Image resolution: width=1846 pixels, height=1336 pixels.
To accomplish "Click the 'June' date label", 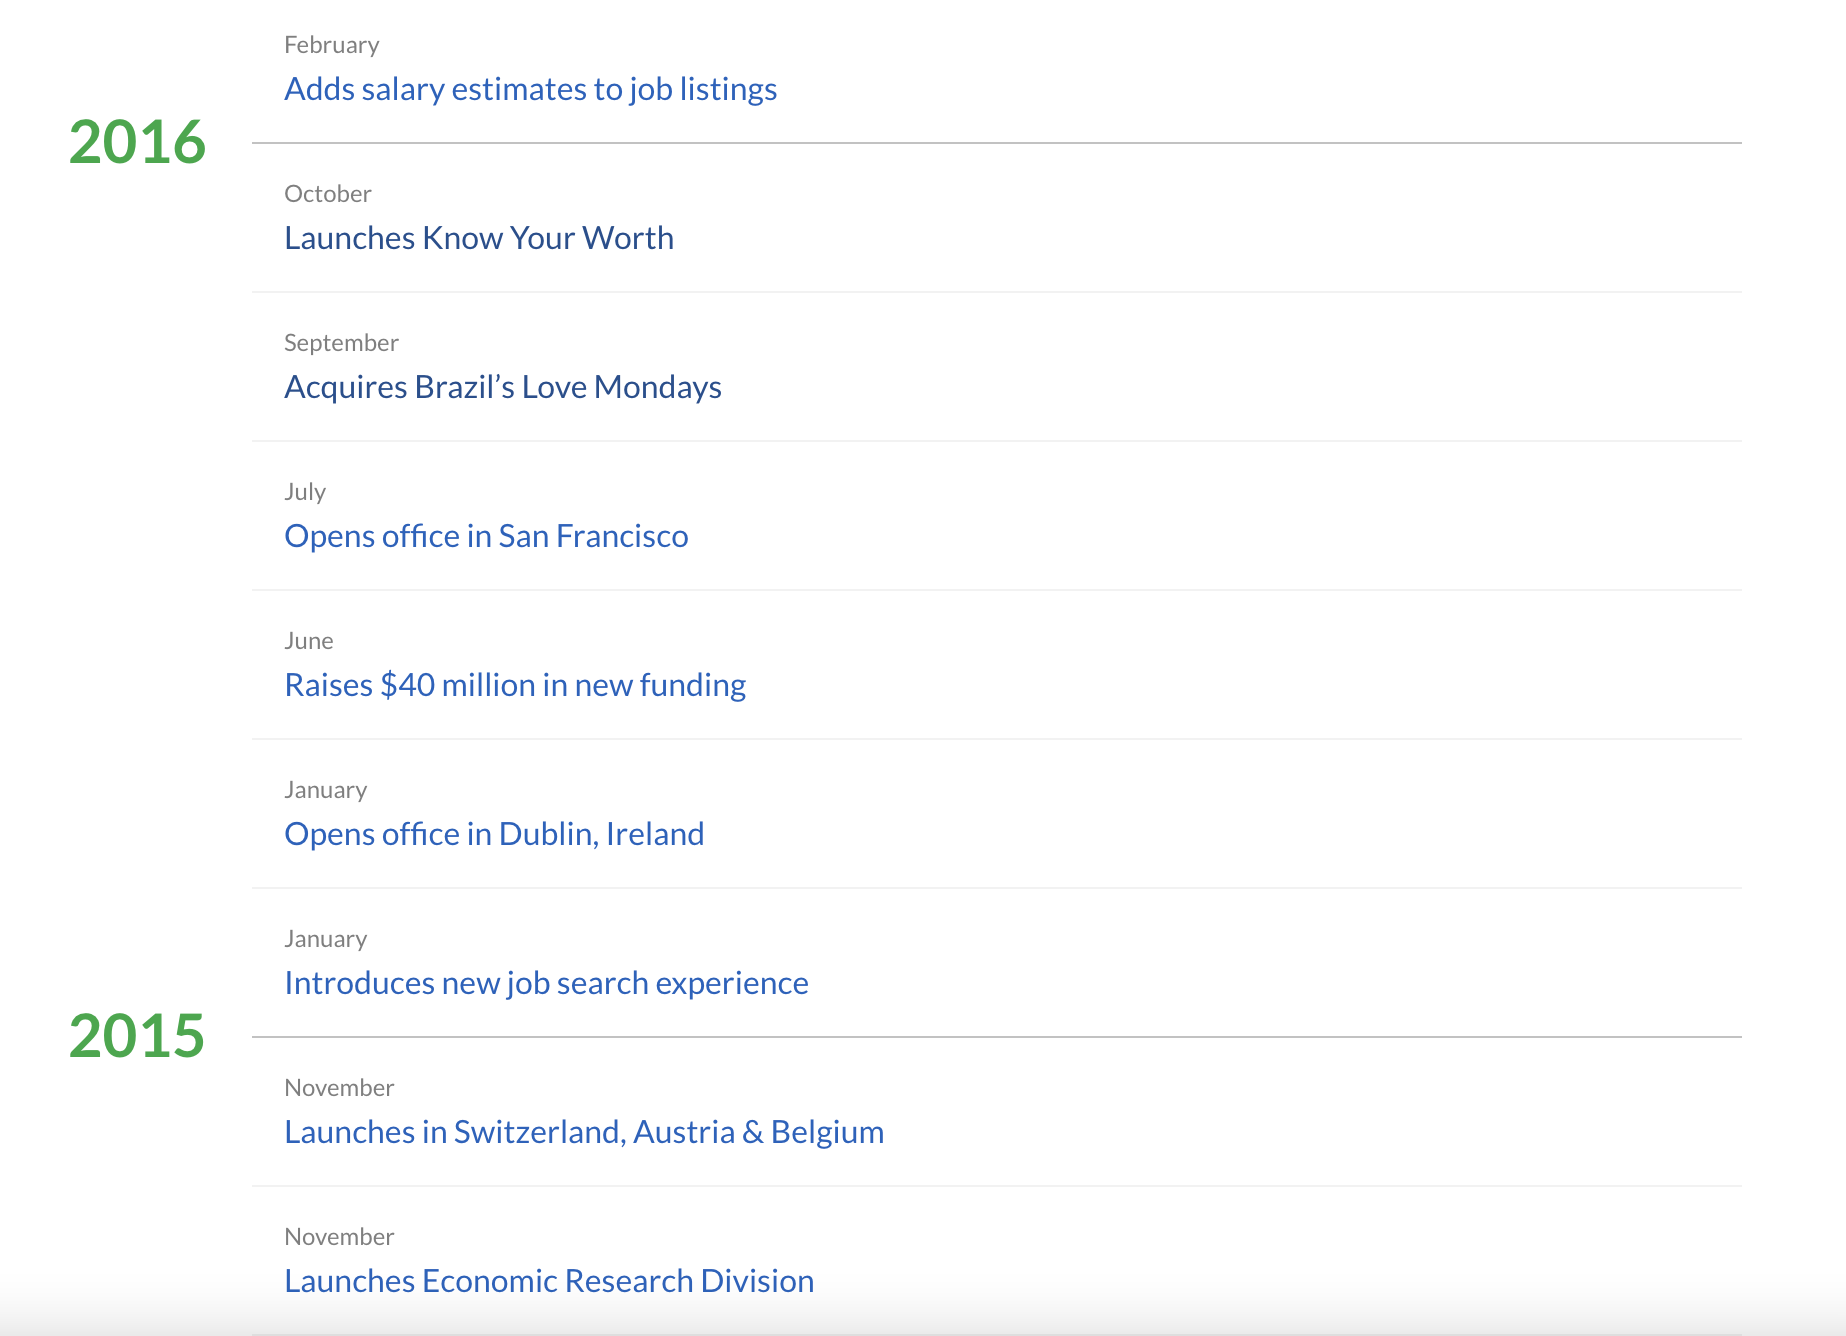I will click(308, 641).
